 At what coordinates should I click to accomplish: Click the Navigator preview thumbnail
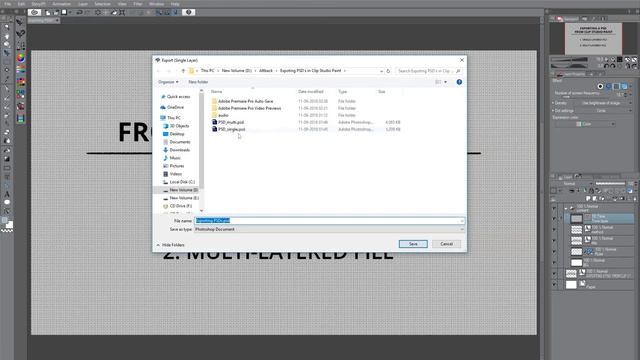(x=593, y=39)
